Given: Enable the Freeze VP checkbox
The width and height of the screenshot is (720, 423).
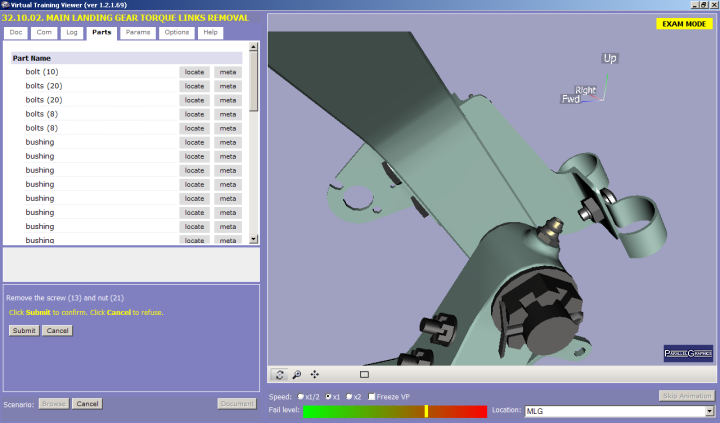Looking at the screenshot, I should (372, 397).
